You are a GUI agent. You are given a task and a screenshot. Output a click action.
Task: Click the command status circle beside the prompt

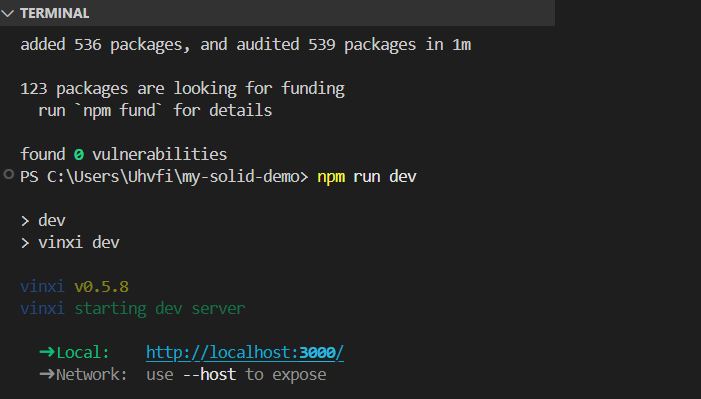[8, 174]
